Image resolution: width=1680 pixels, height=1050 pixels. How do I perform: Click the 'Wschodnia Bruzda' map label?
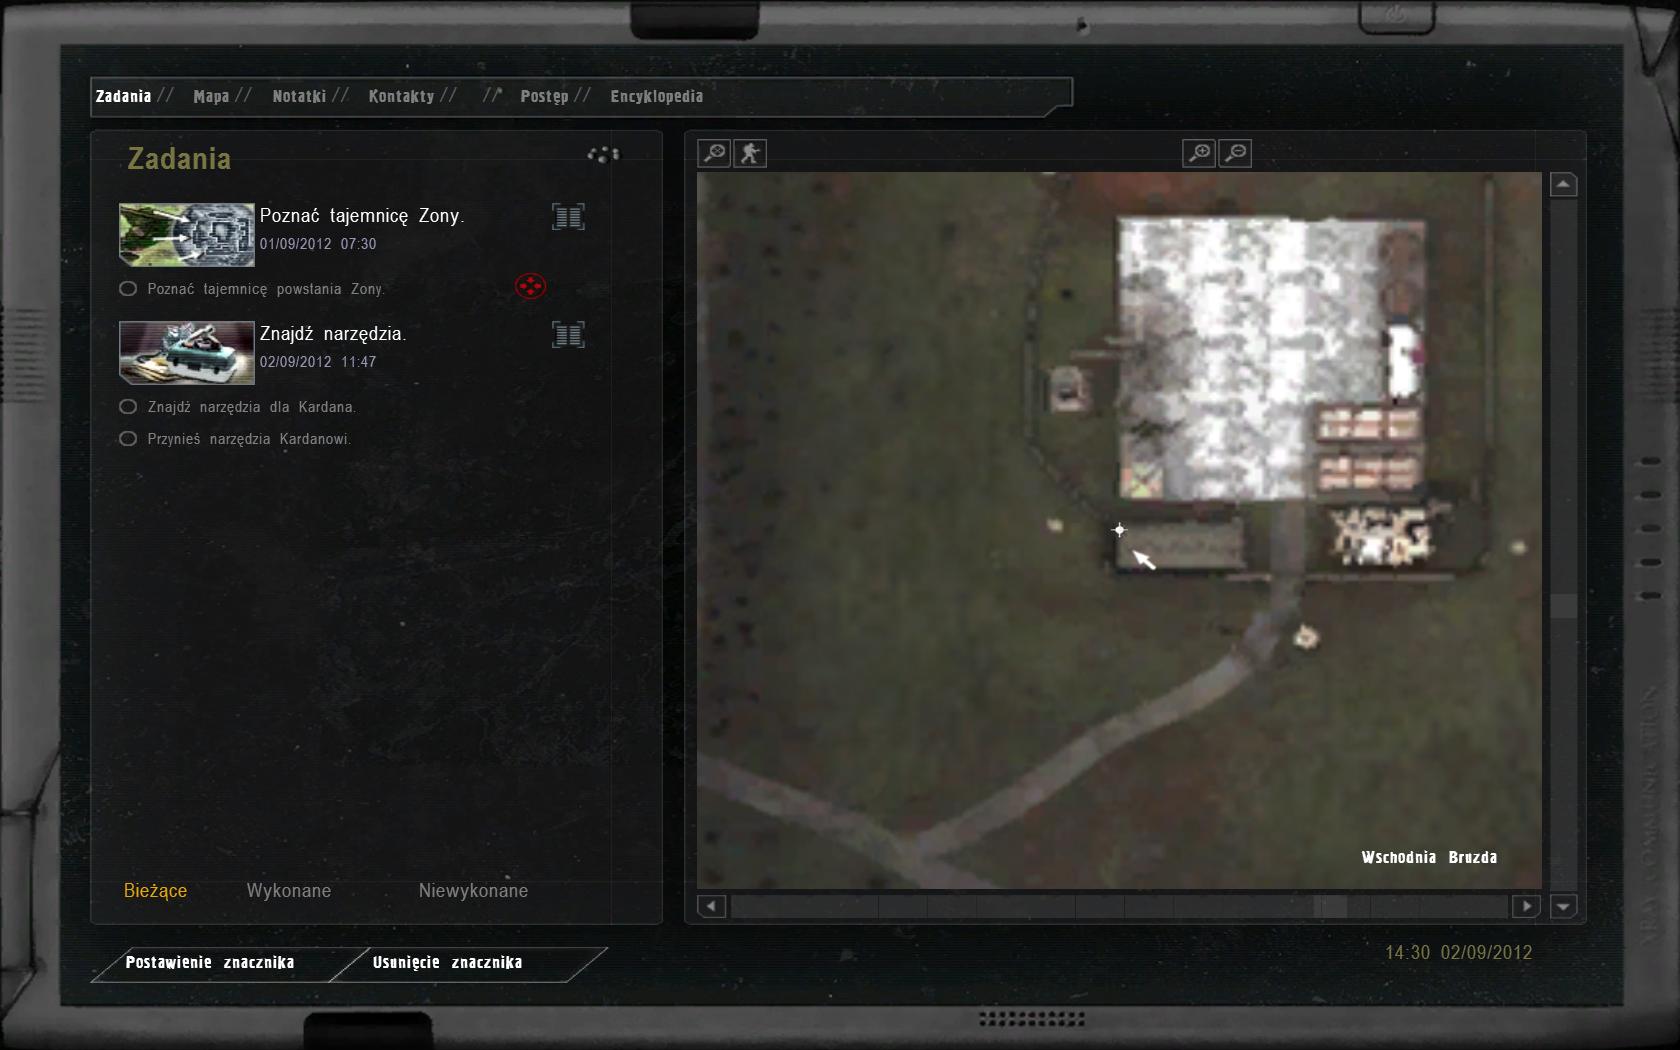(1429, 857)
